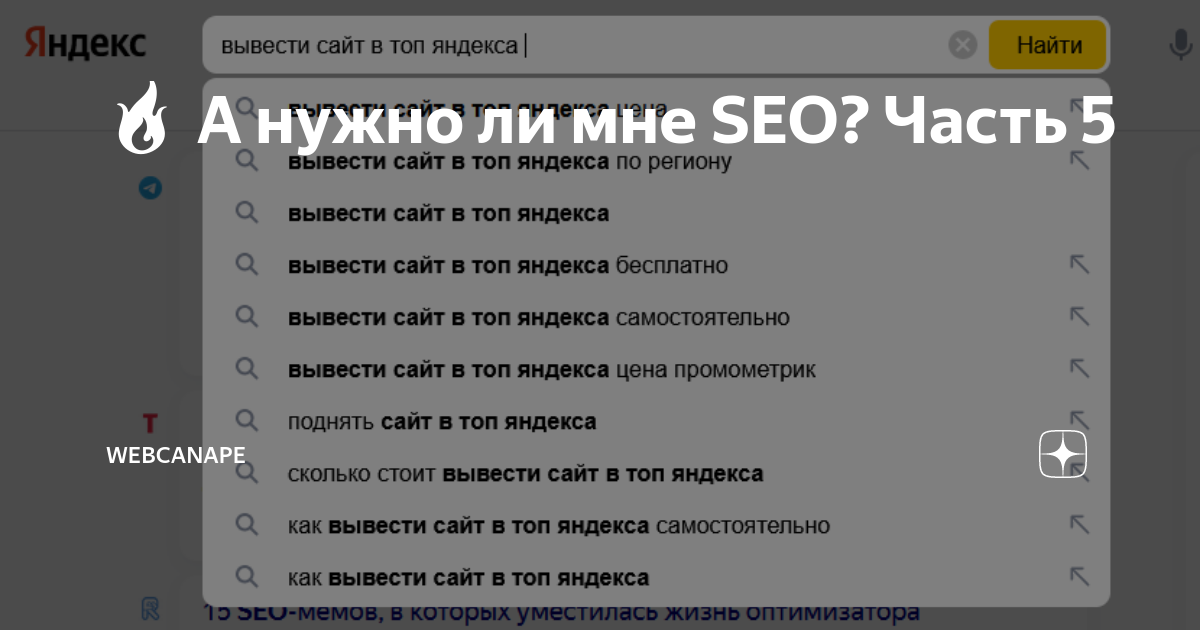This screenshot has width=1200, height=630.
Task: Click the Yandex logo
Action: [x=83, y=42]
